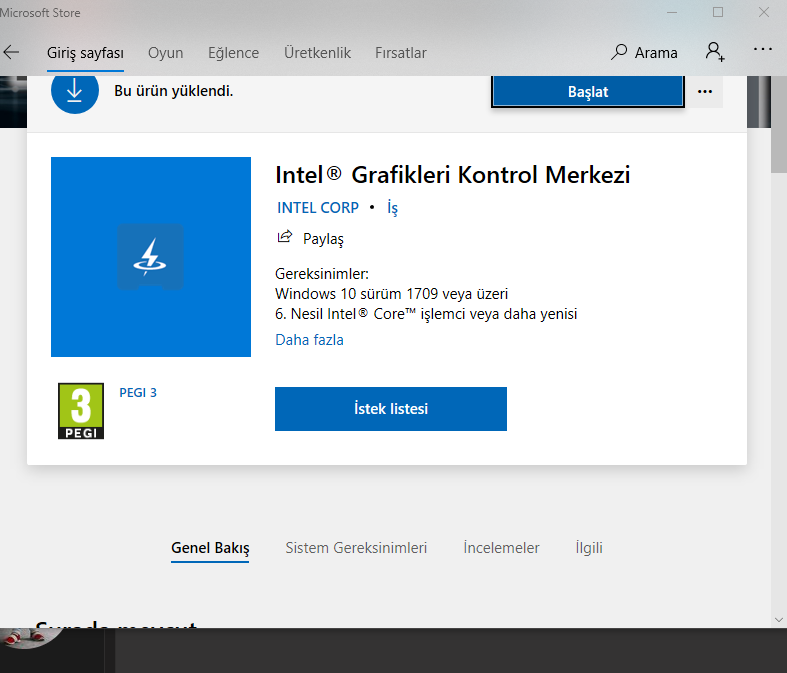The image size is (787, 673).
Task: Close the Microsoft Store window
Action: [763, 12]
